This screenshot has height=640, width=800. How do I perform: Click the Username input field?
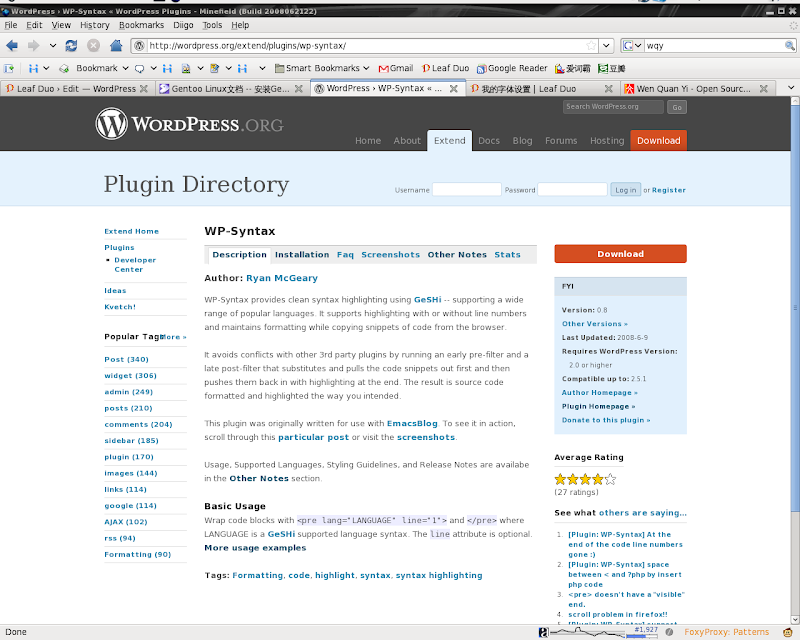pos(466,189)
